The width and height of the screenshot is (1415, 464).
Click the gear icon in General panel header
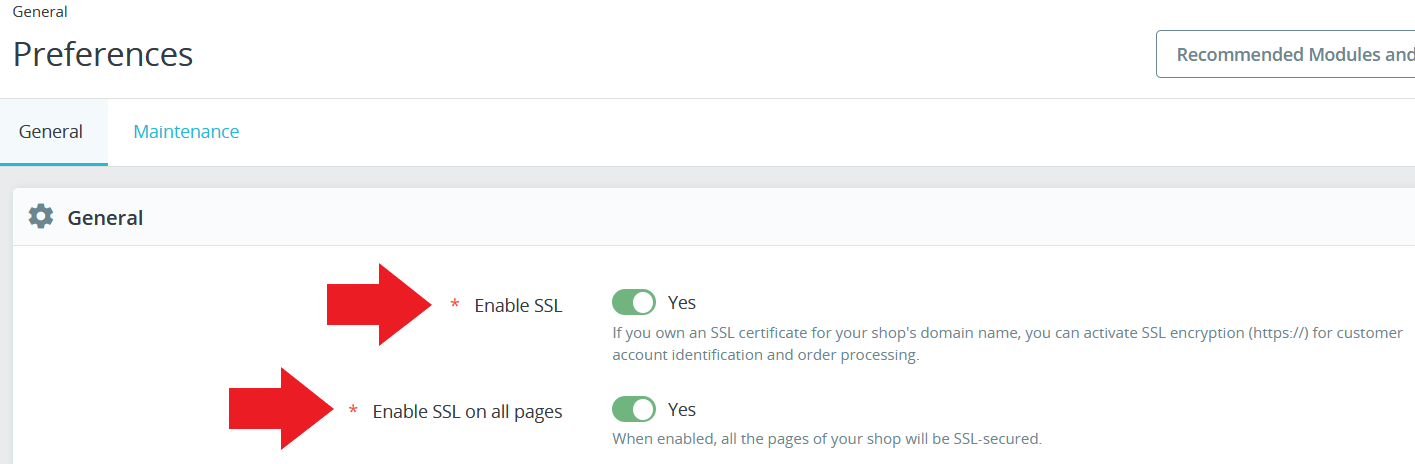[x=40, y=217]
